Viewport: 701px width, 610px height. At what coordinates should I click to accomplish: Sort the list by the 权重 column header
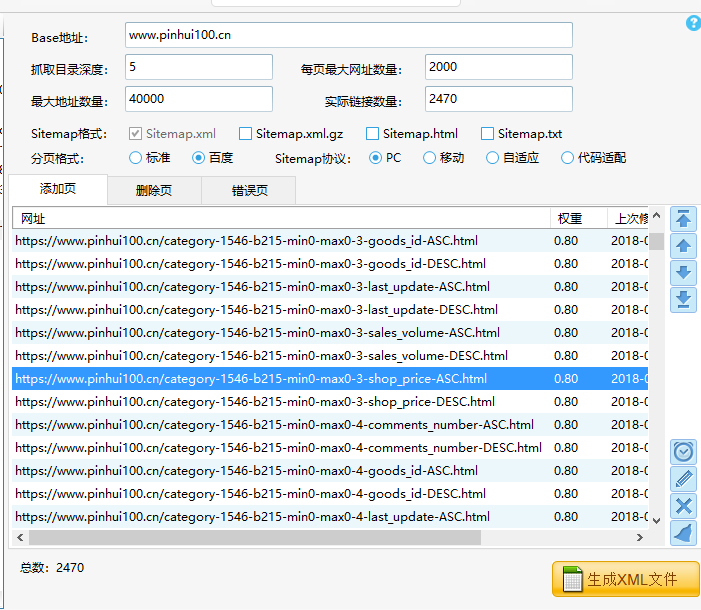[570, 218]
